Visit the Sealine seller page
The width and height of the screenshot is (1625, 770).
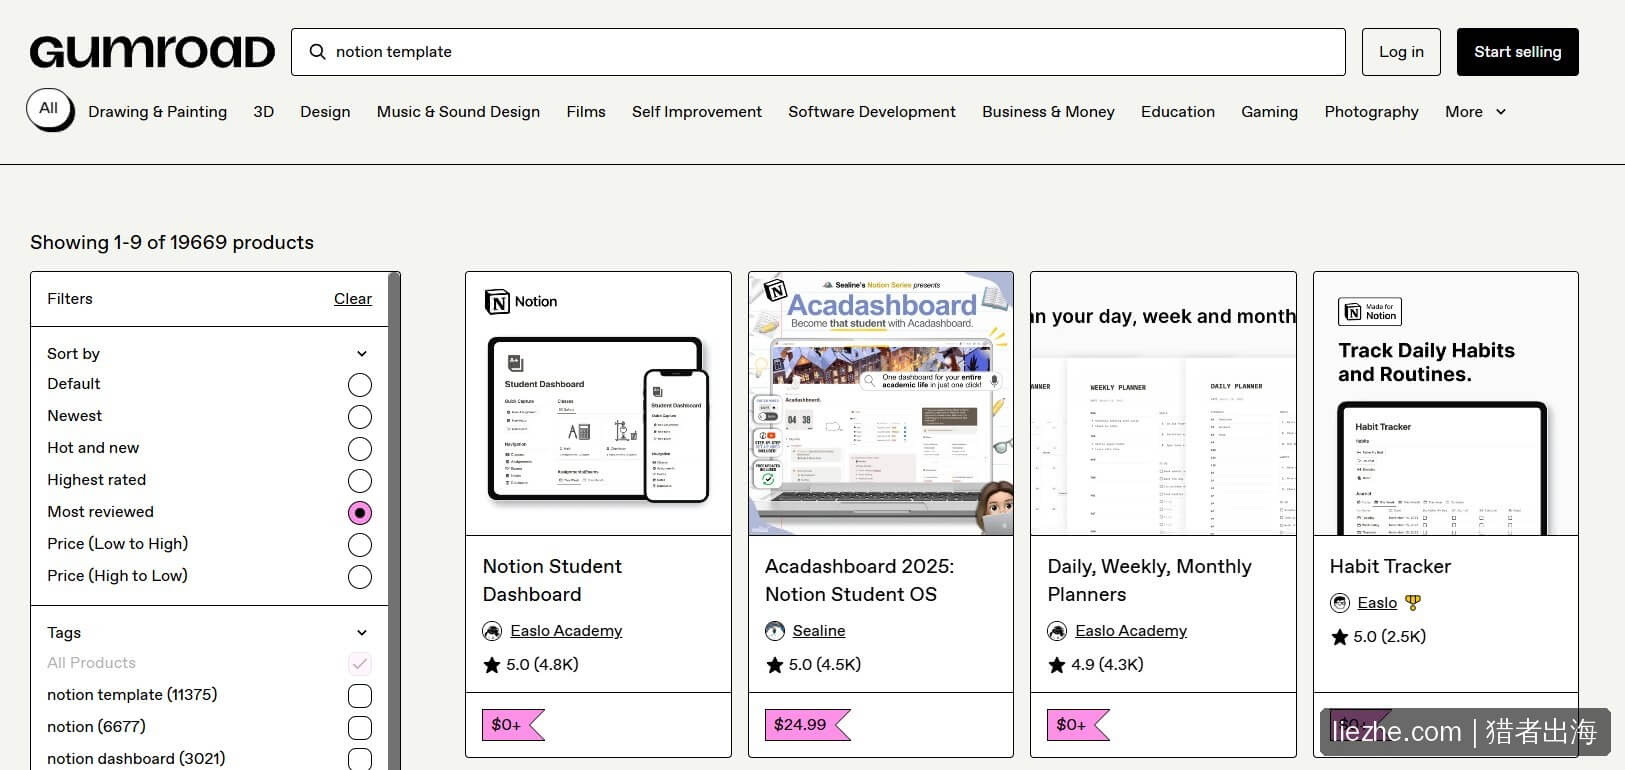(819, 631)
